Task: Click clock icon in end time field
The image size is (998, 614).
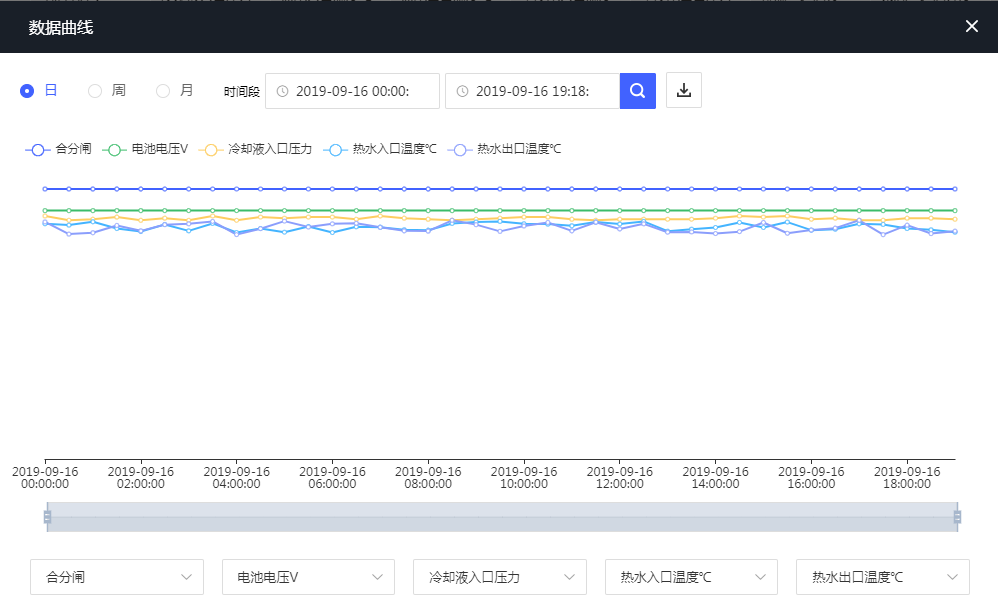Action: click(x=462, y=91)
